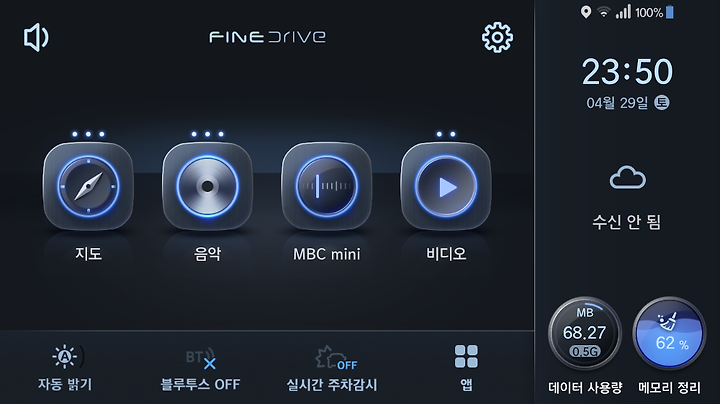Launch the 음악 music disc icon
The height and width of the screenshot is (404, 720).
click(208, 186)
